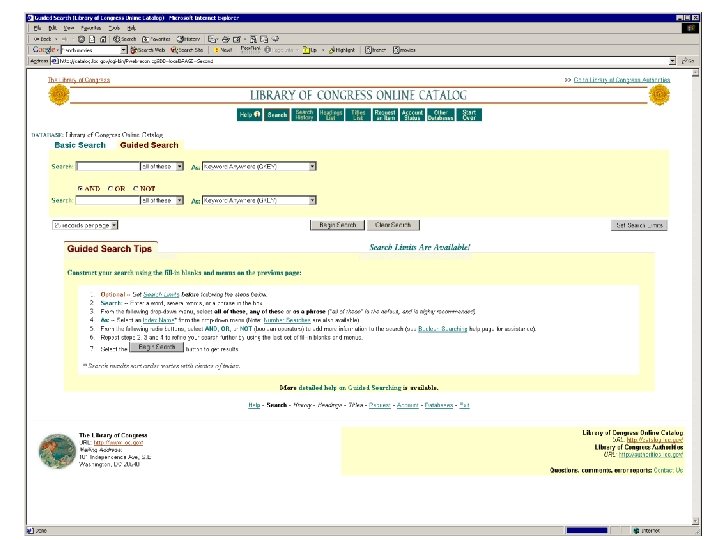This screenshot has height=540, width=720.
Task: Click the Google logo on Google toolbar
Action: click(43, 50)
